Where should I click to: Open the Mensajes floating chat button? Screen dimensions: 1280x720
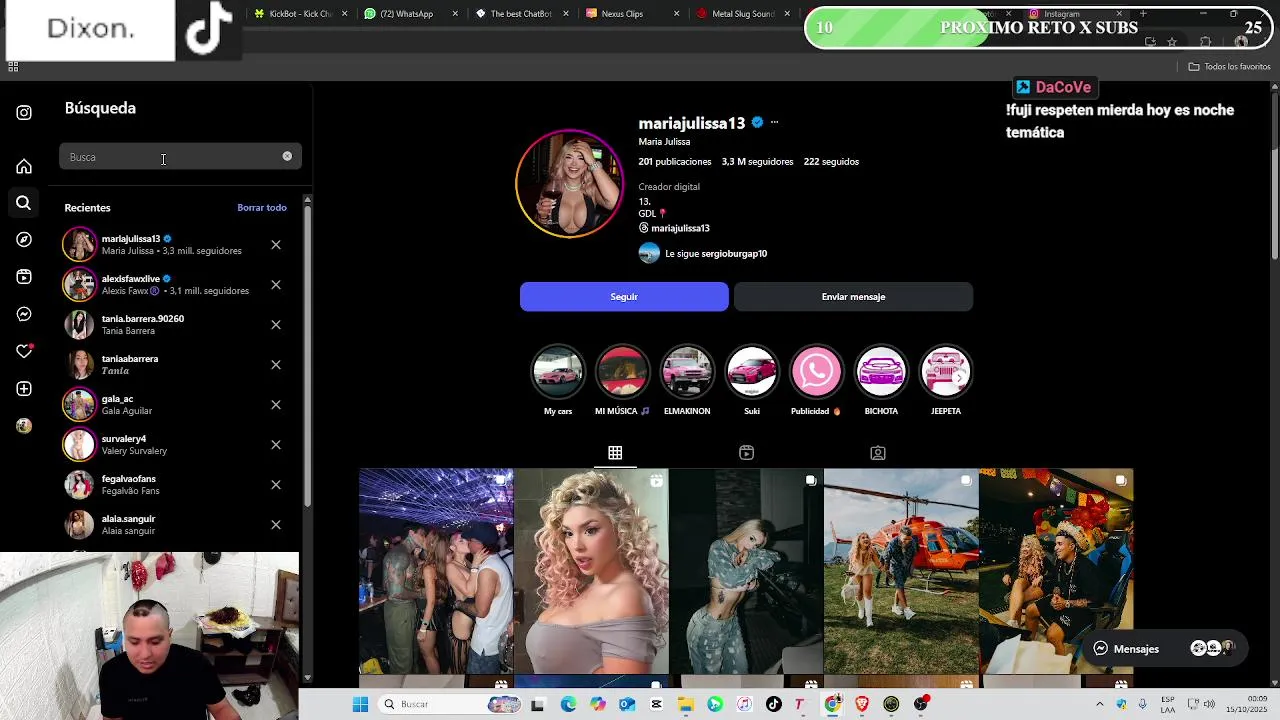pos(1165,649)
